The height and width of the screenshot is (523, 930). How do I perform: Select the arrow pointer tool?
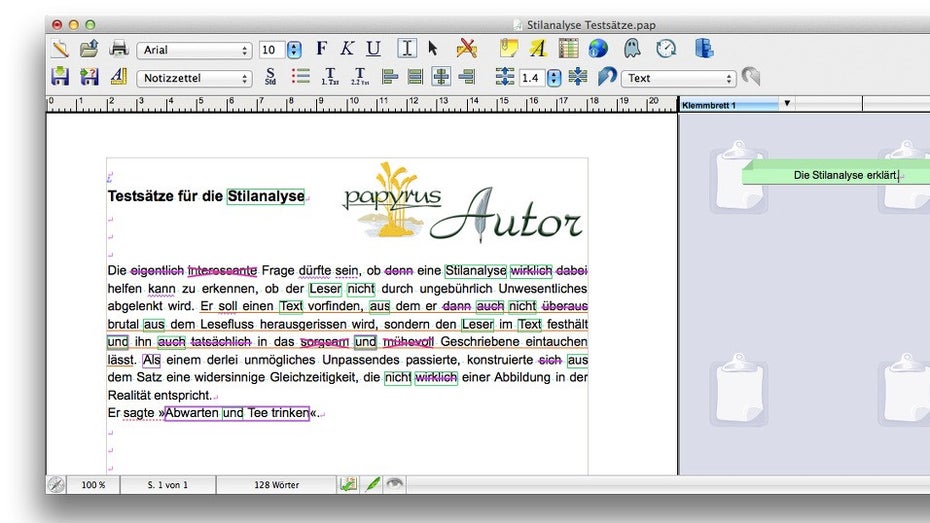pyautogui.click(x=433, y=48)
